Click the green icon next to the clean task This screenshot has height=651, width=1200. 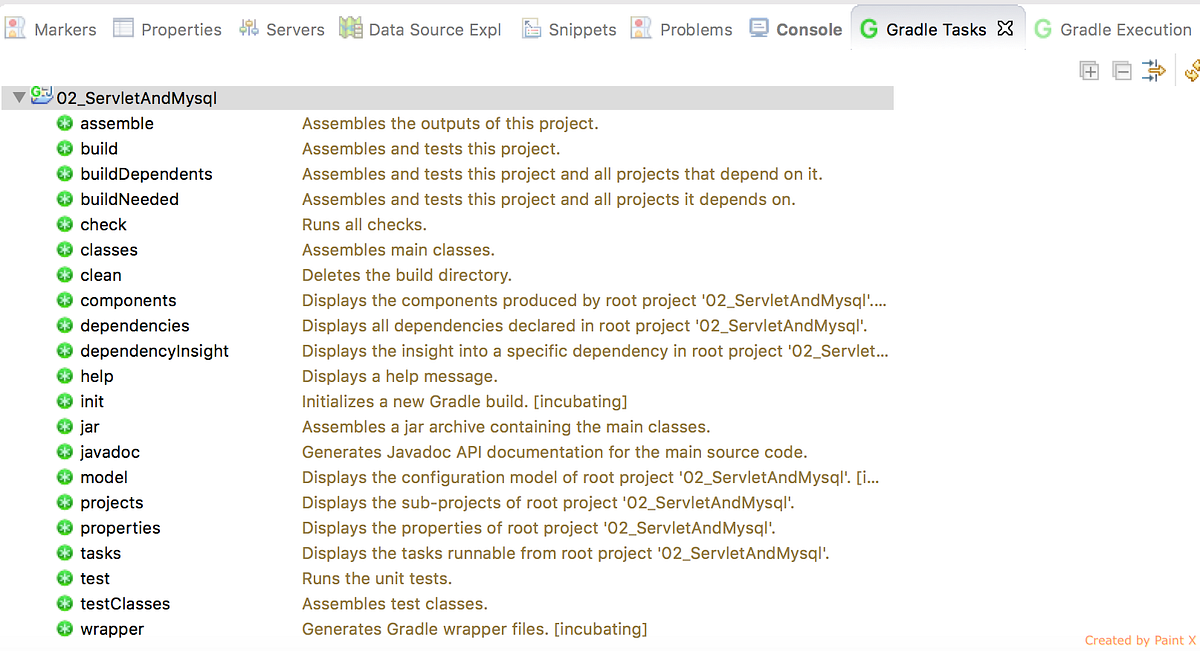coord(64,274)
